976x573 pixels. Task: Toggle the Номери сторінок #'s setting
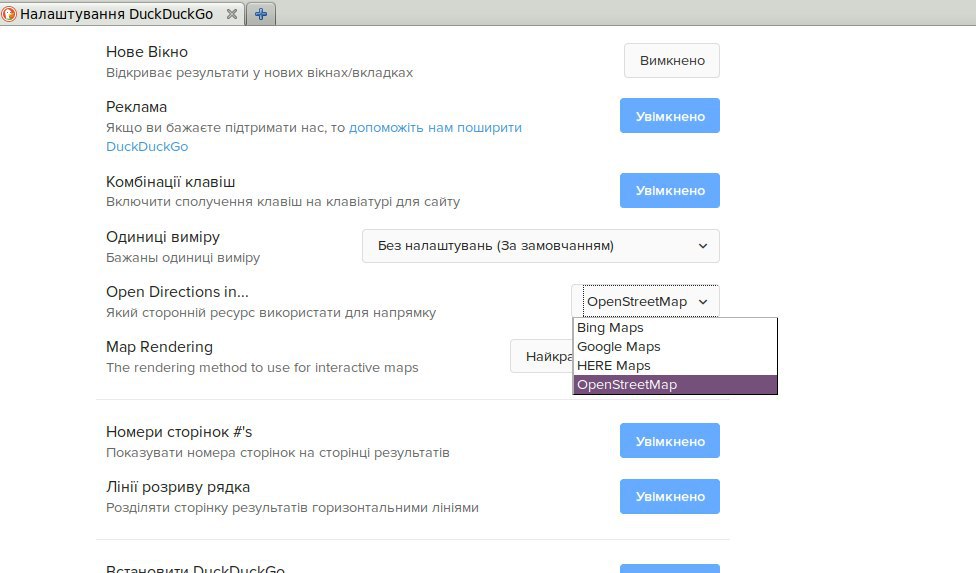(x=670, y=441)
